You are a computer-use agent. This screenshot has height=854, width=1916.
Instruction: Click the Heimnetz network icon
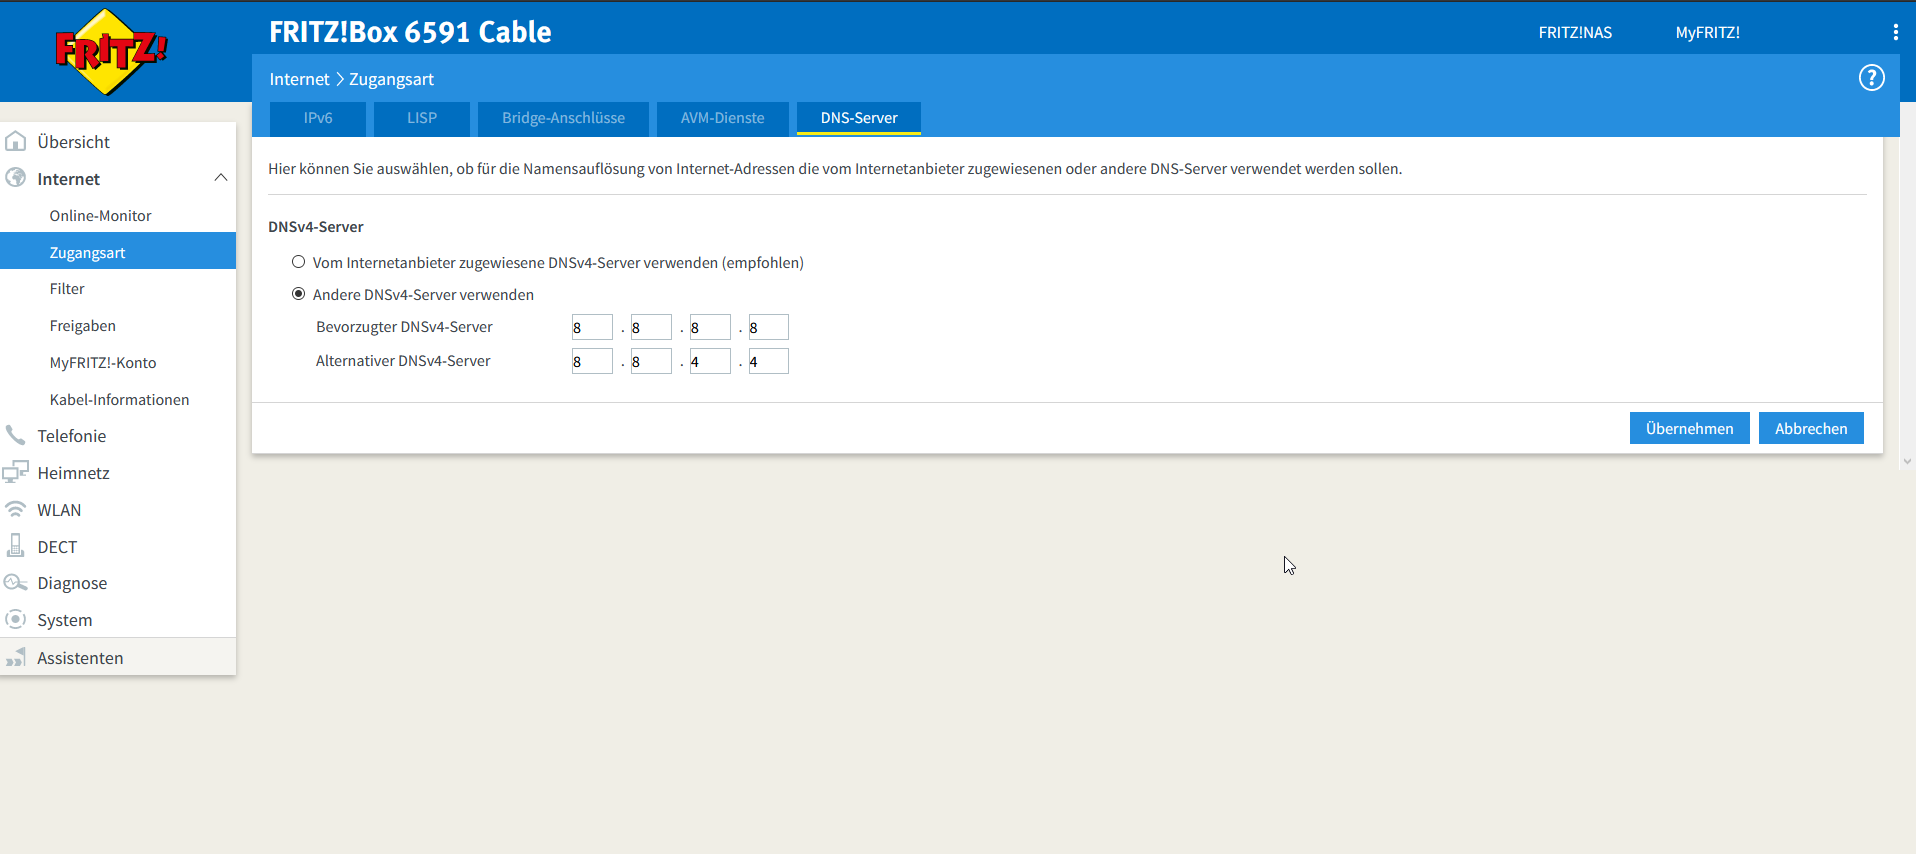(16, 472)
